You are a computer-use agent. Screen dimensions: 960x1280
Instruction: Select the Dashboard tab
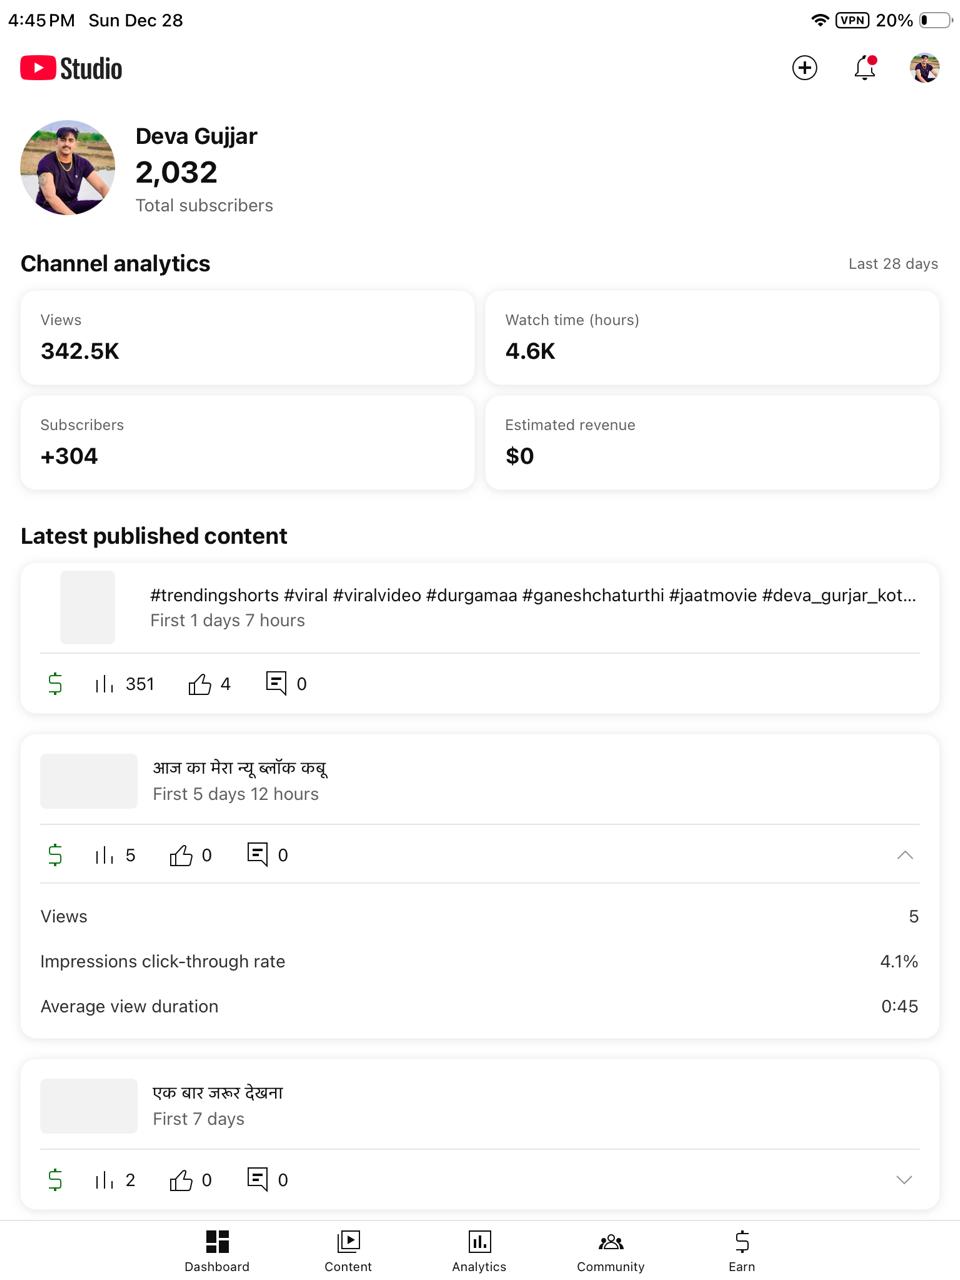(217, 1250)
